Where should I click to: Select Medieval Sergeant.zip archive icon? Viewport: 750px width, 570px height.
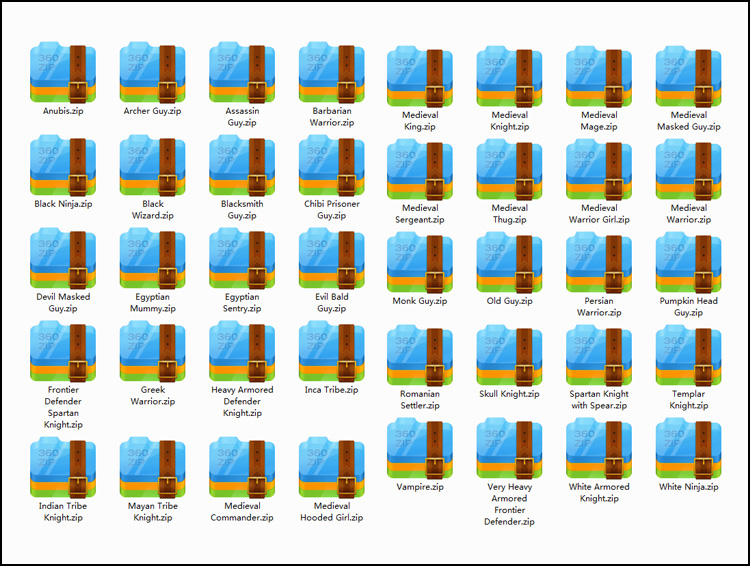420,169
